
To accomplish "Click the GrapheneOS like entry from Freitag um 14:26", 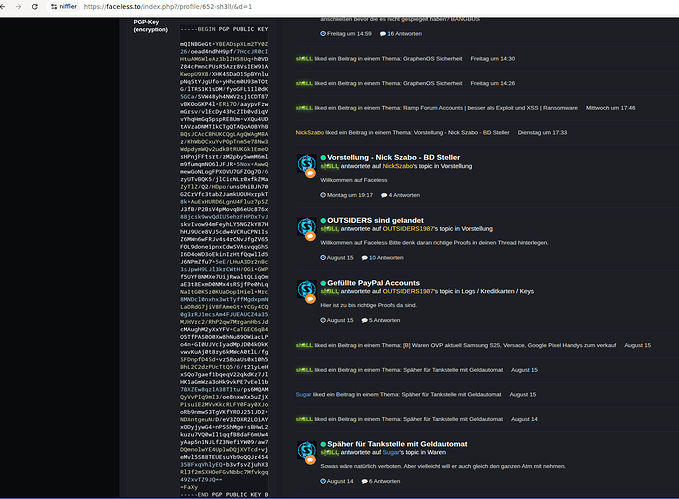I will [405, 83].
